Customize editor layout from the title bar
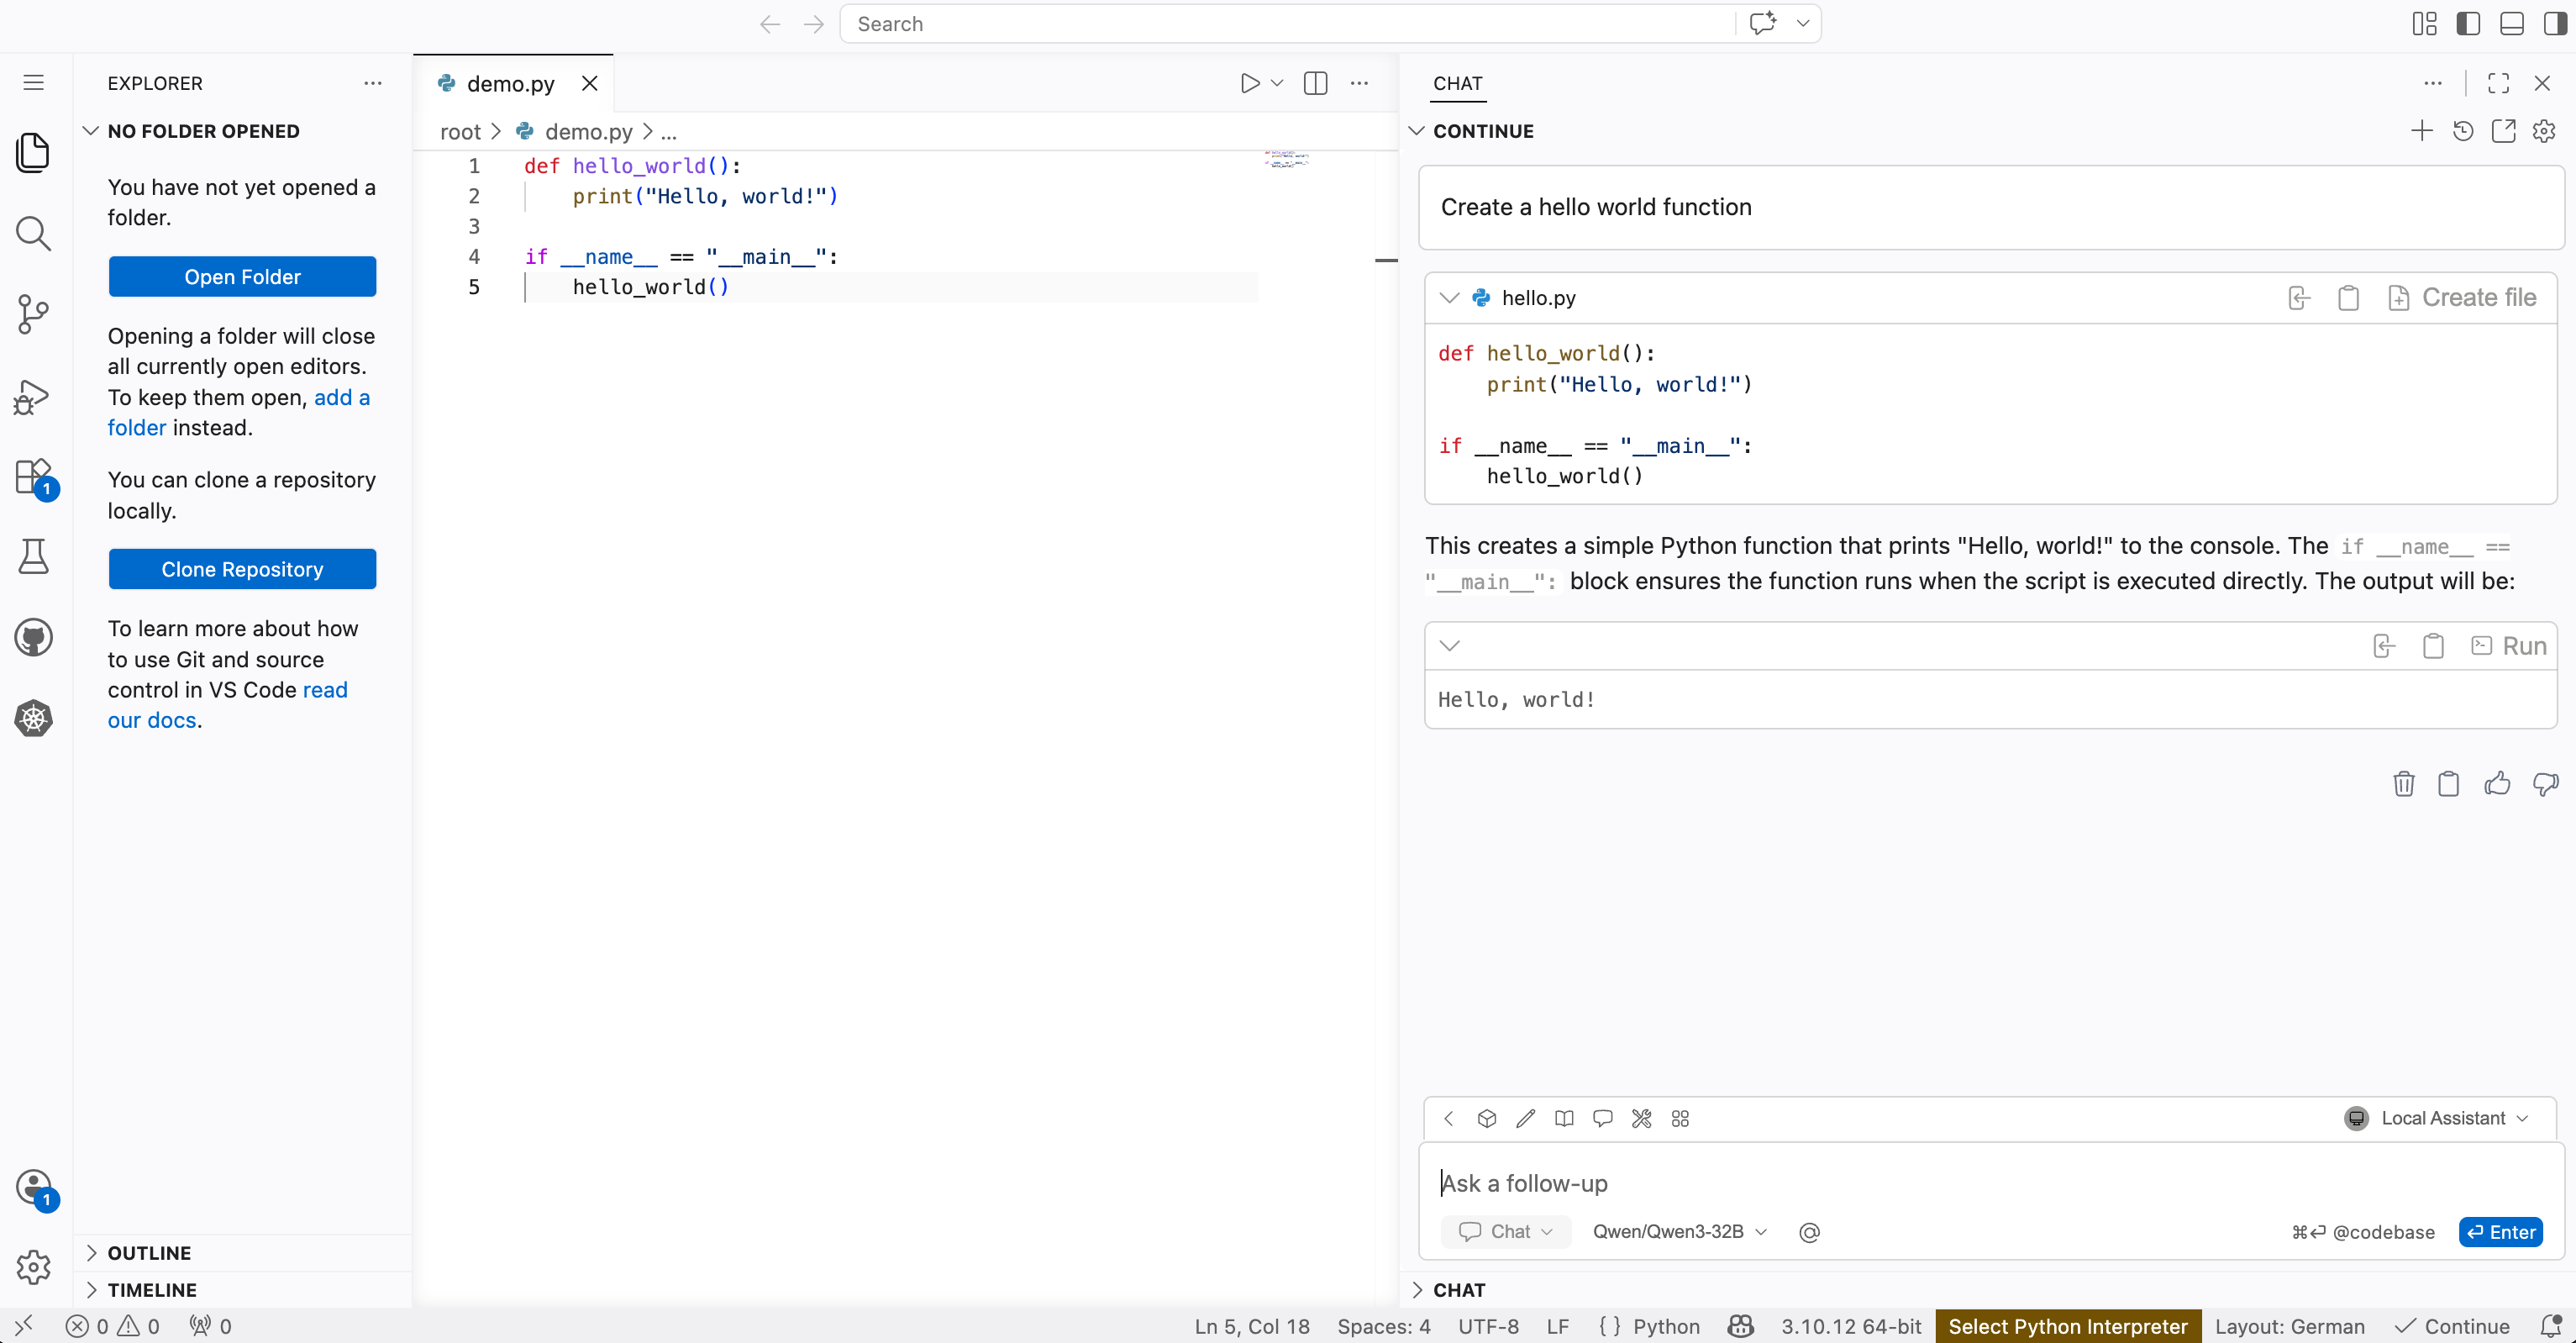 tap(2424, 24)
